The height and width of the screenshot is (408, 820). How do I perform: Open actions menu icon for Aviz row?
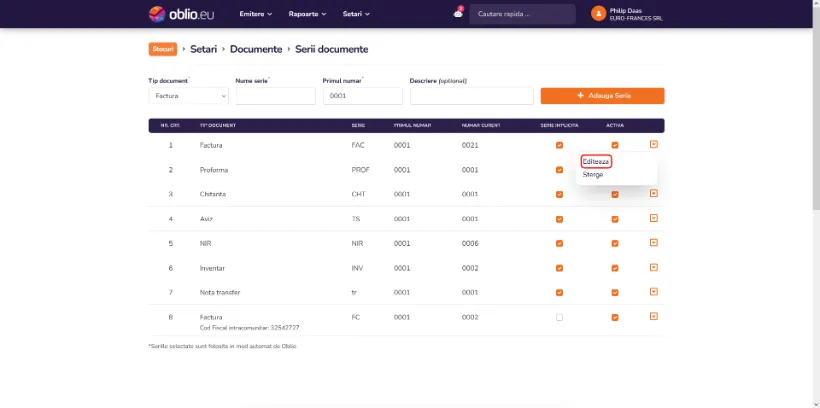(x=654, y=218)
